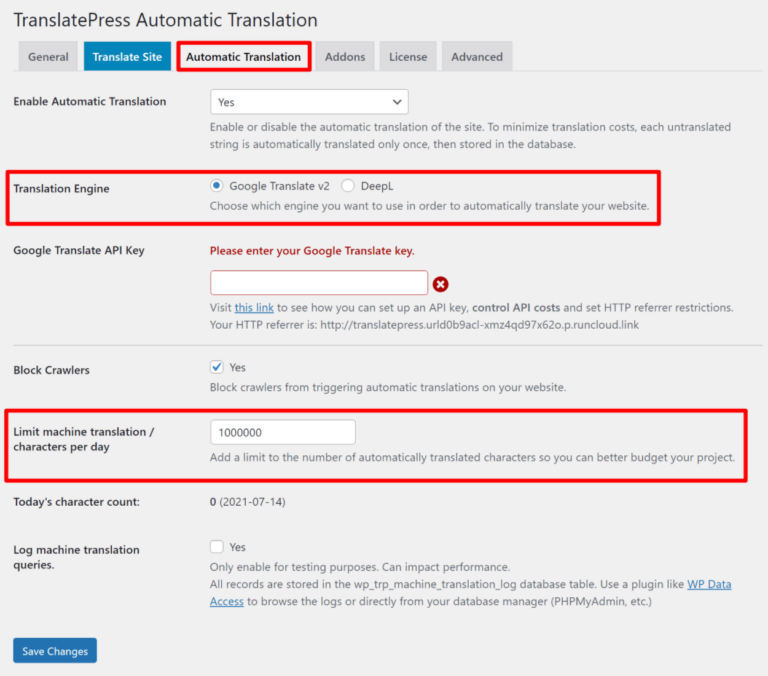768x676 pixels.
Task: Open the License tab
Action: coord(408,57)
